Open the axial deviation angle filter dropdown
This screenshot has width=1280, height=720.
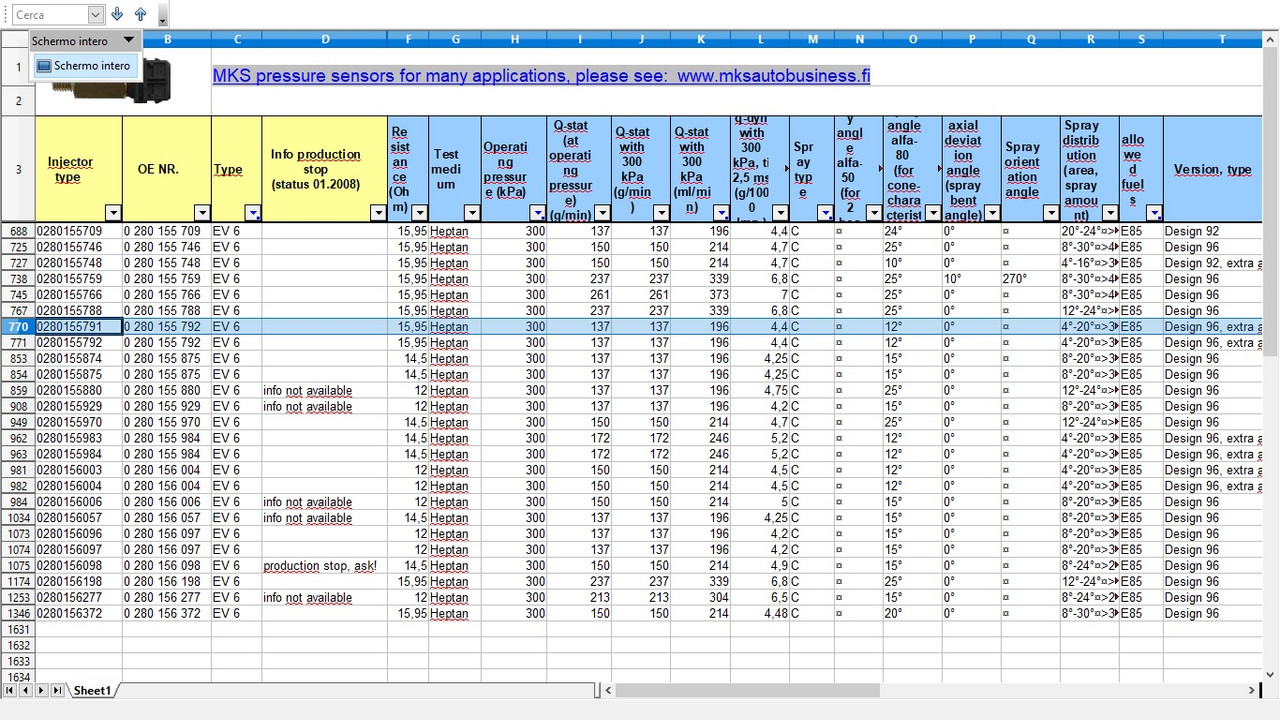992,213
